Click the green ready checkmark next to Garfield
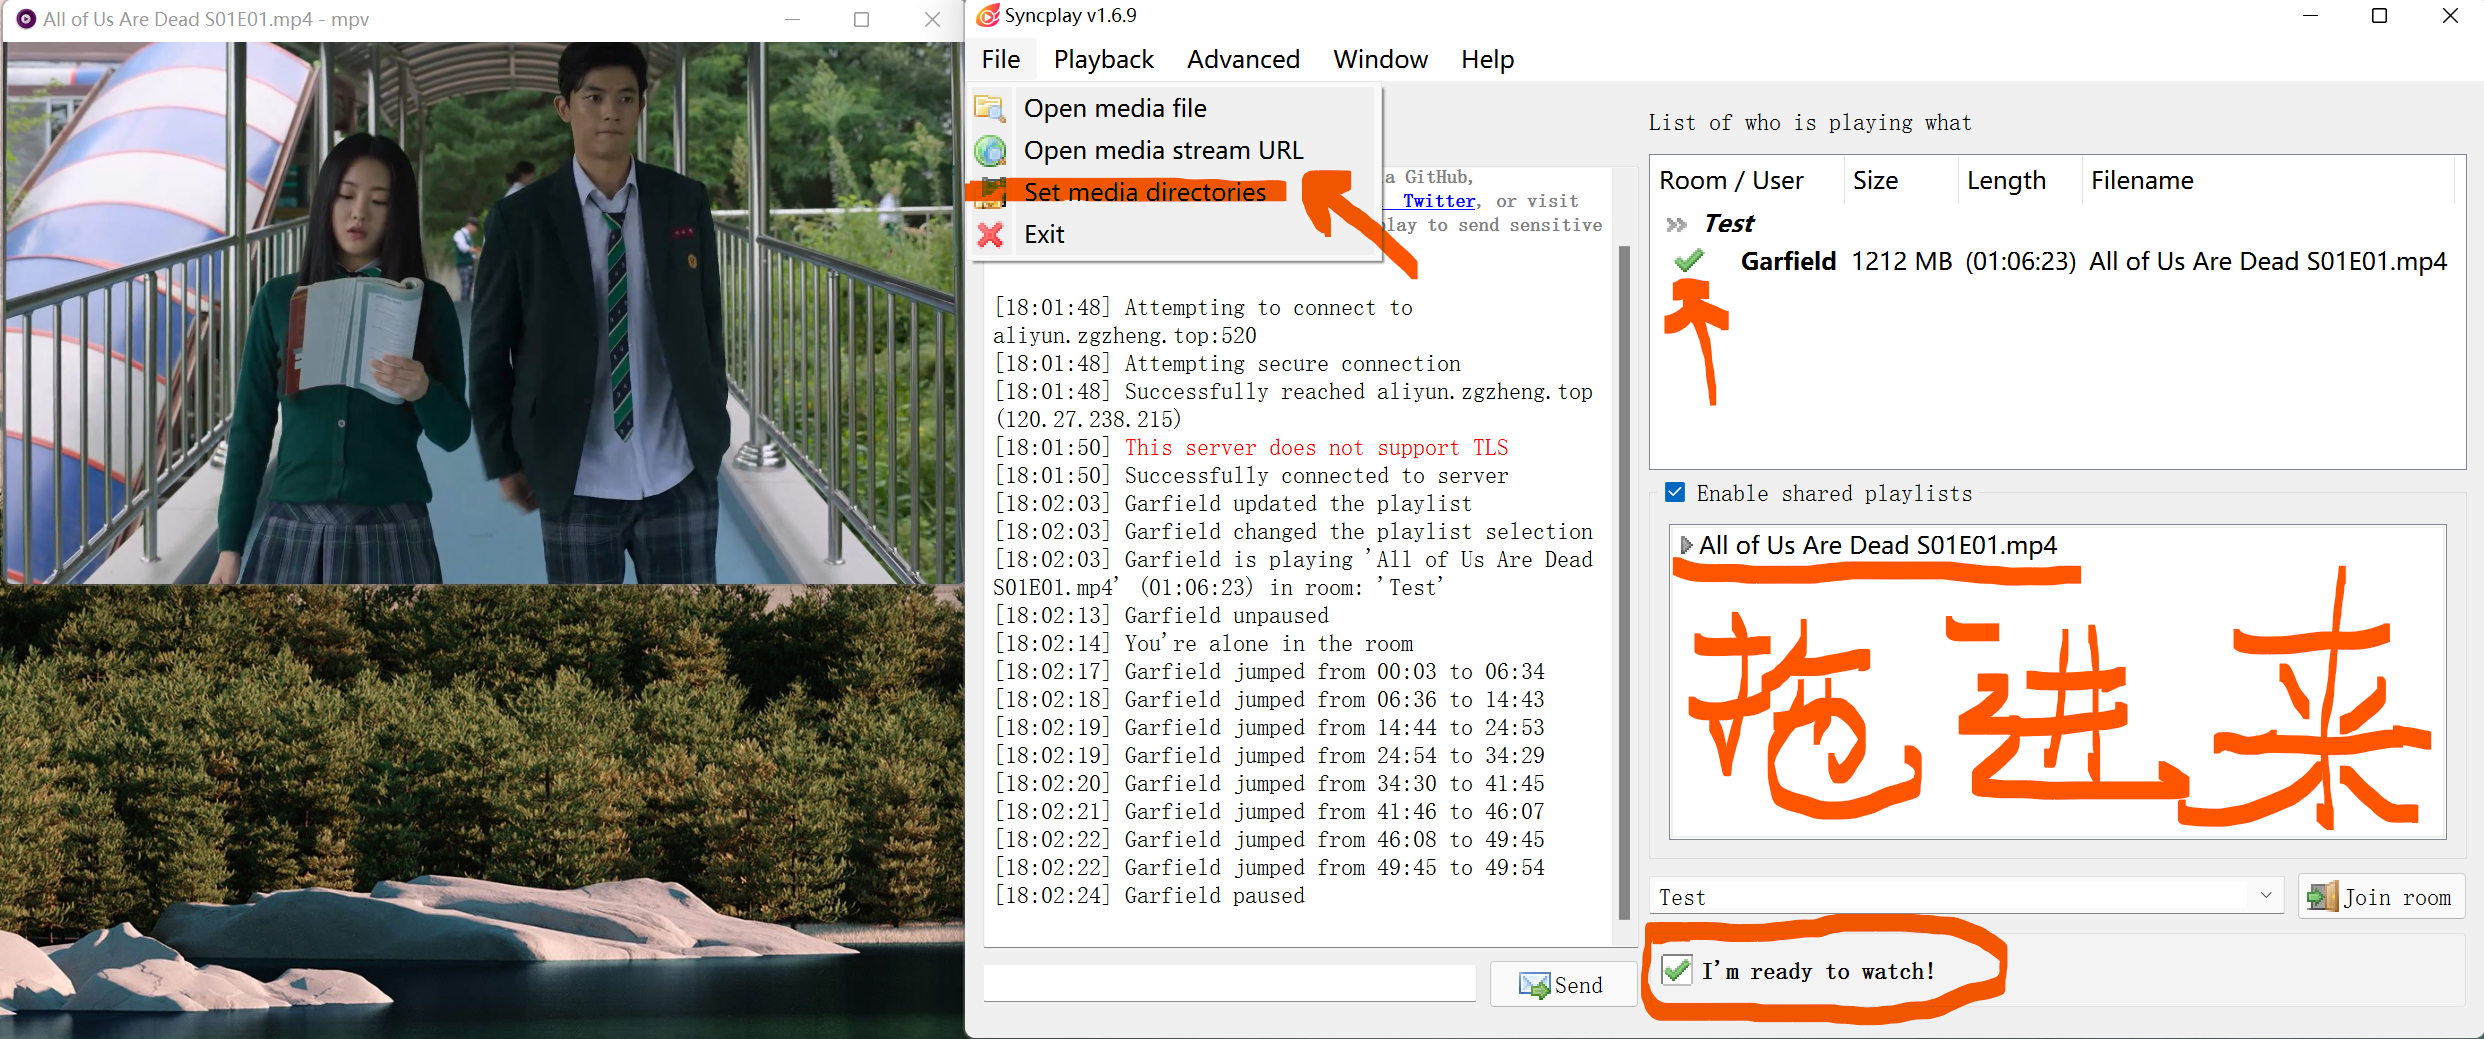 (1689, 261)
